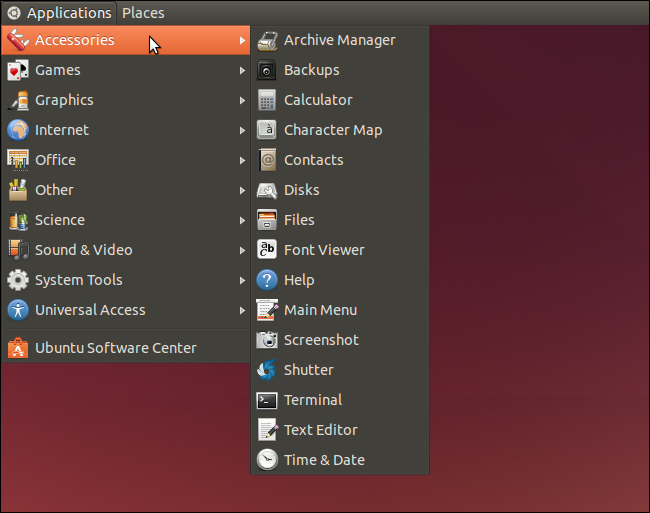Click the Accessories submenu arrow

(x=242, y=41)
